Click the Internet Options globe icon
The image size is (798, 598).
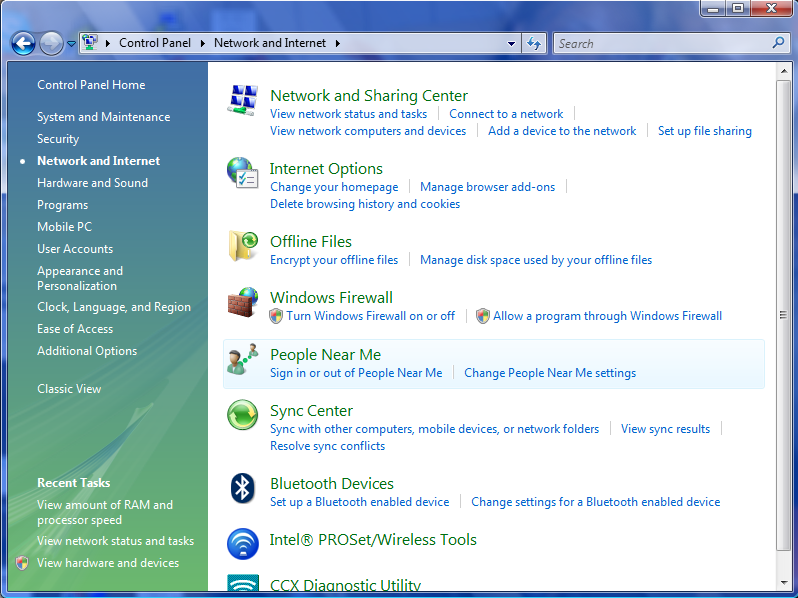pos(242,173)
